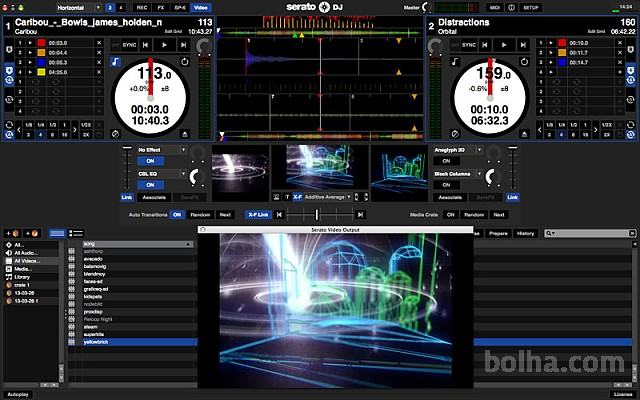Viewport: 640px width, 400px height.
Task: Open the SP-6 sampler panel
Action: pyautogui.click(x=180, y=8)
